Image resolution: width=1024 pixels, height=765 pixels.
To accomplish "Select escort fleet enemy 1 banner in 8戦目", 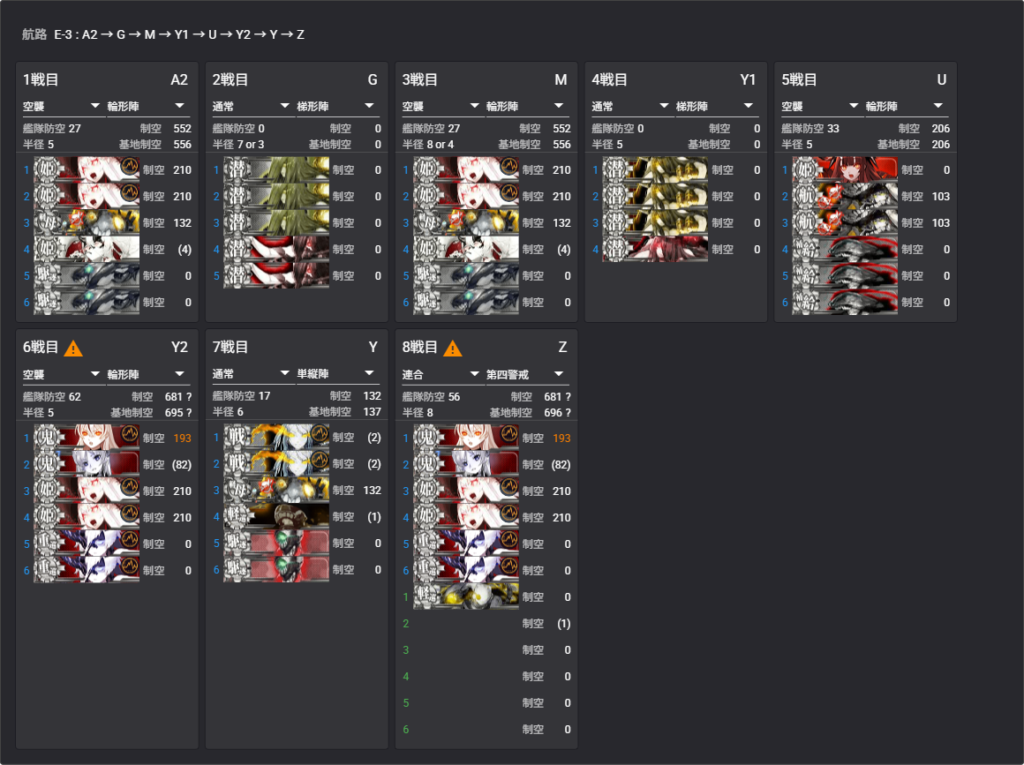I will coord(466,596).
